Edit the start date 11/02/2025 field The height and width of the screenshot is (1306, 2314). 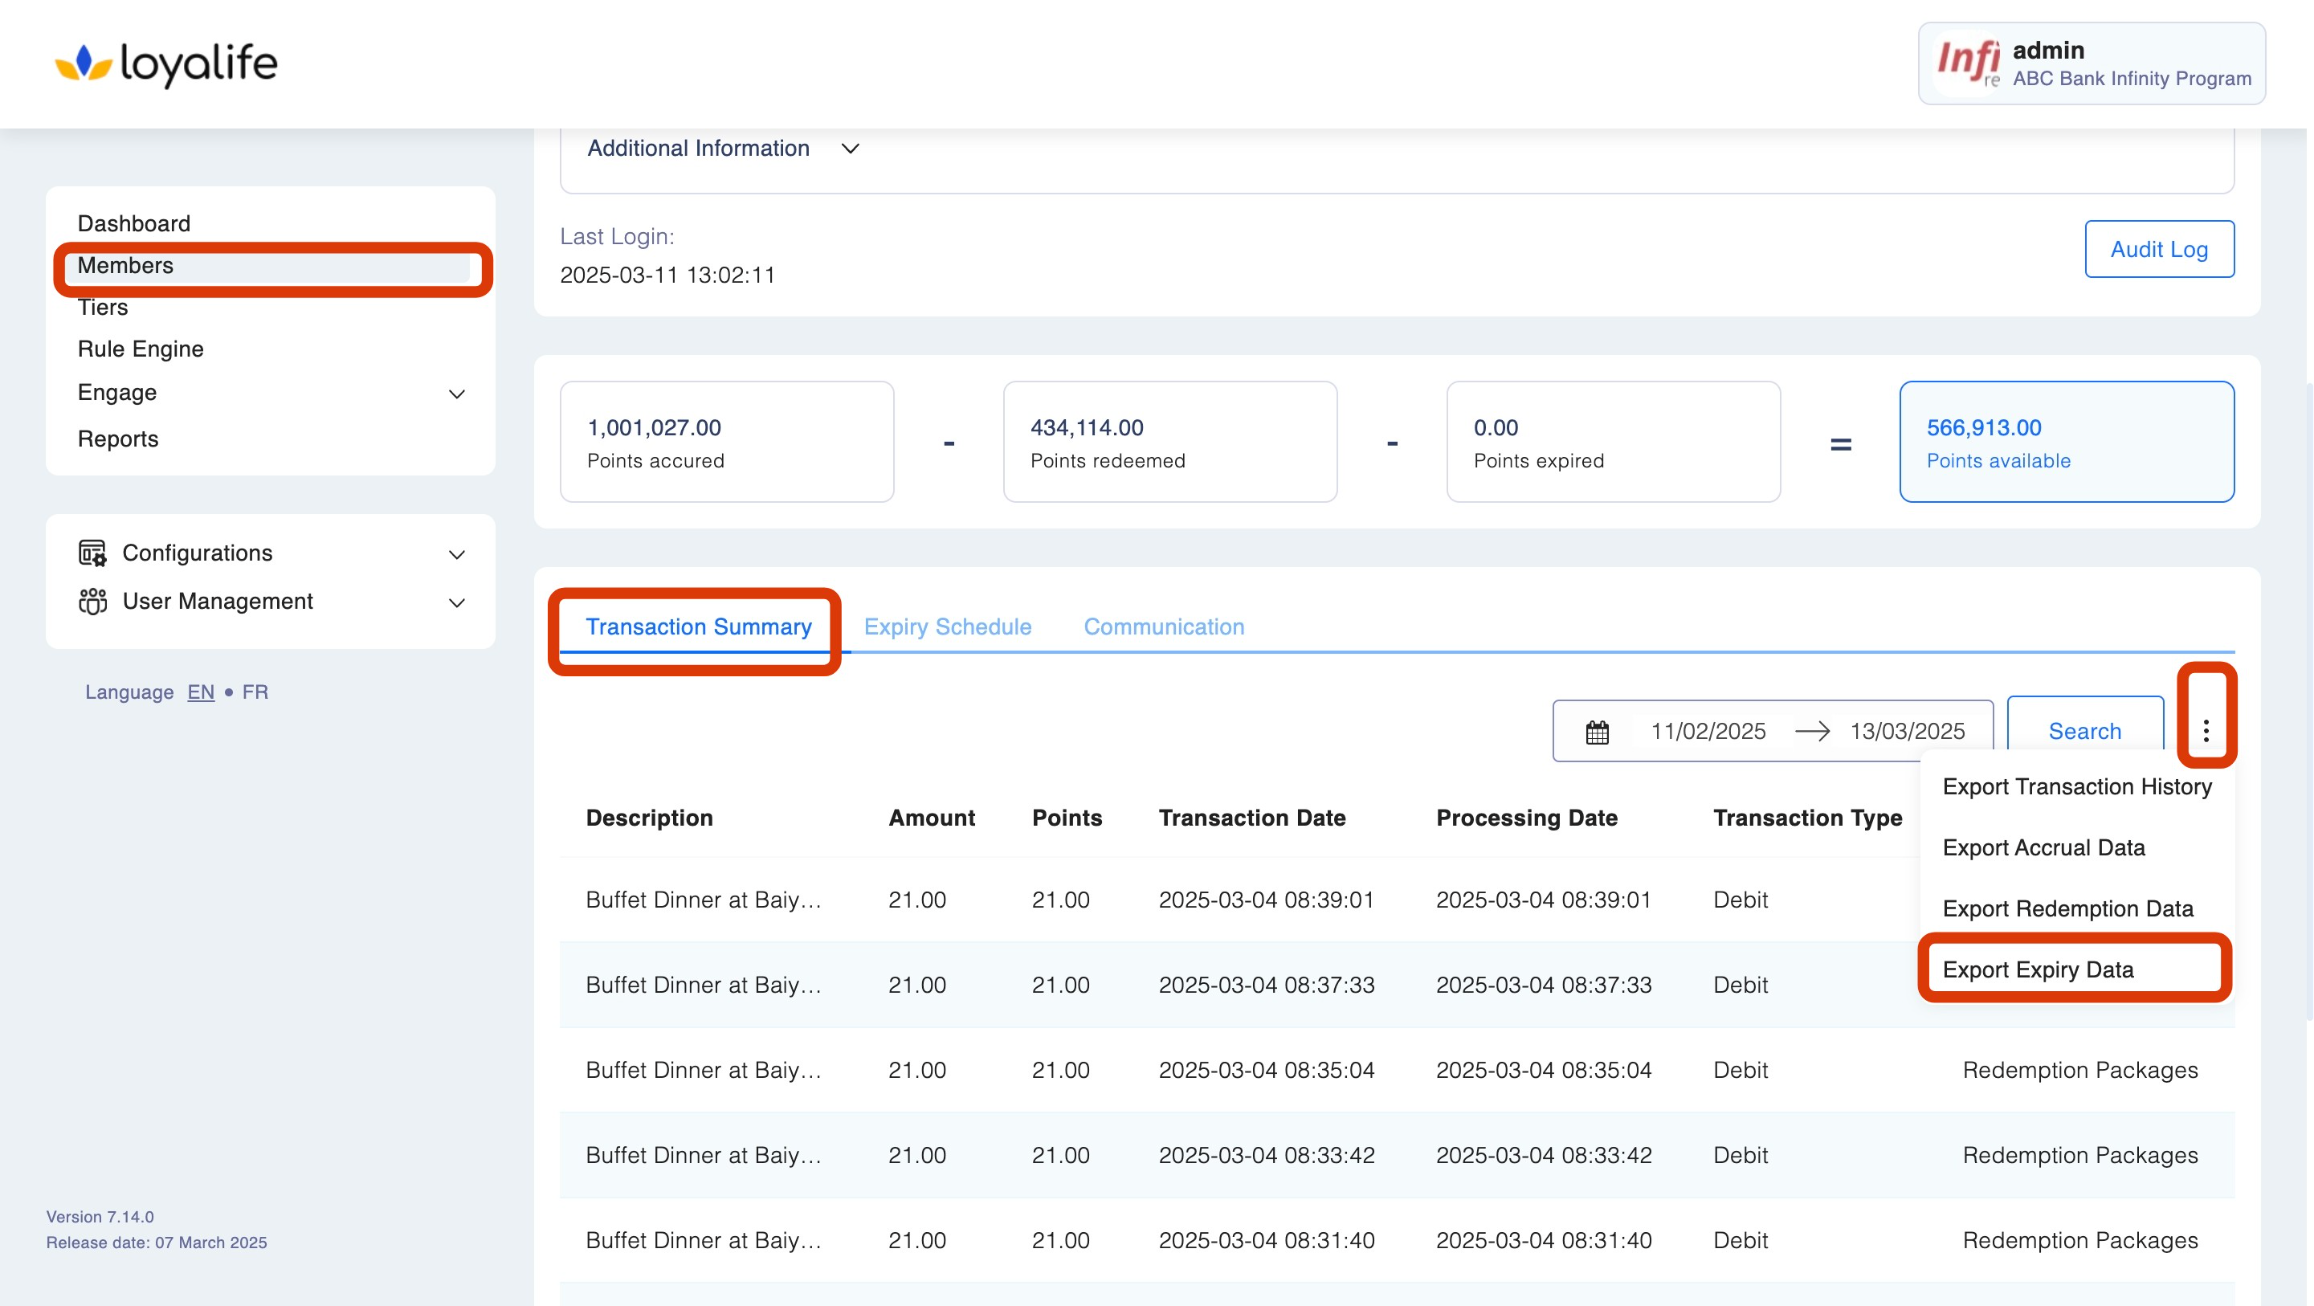[1707, 732]
